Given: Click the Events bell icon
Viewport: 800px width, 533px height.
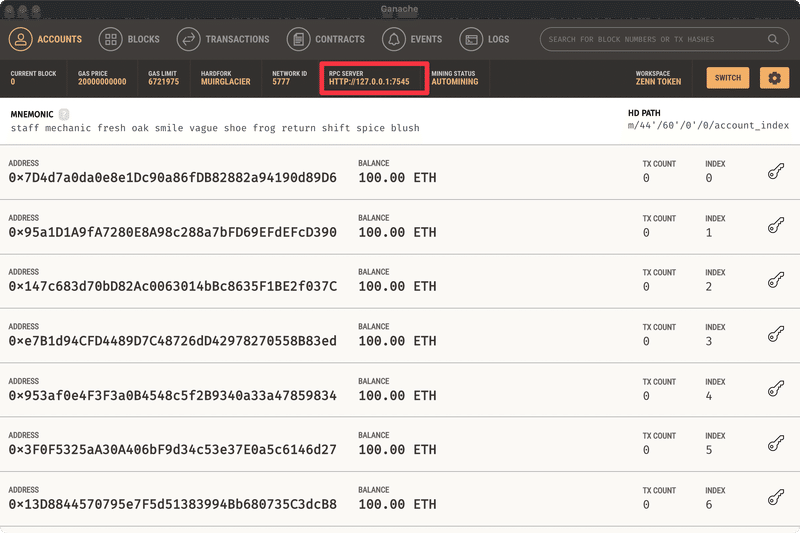Looking at the screenshot, I should (394, 39).
